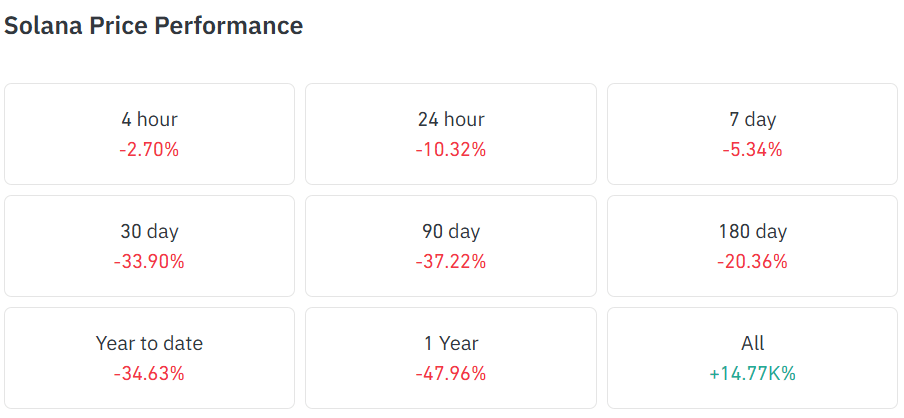
Task: Click the -20.36% percentage
Action: pos(752,262)
